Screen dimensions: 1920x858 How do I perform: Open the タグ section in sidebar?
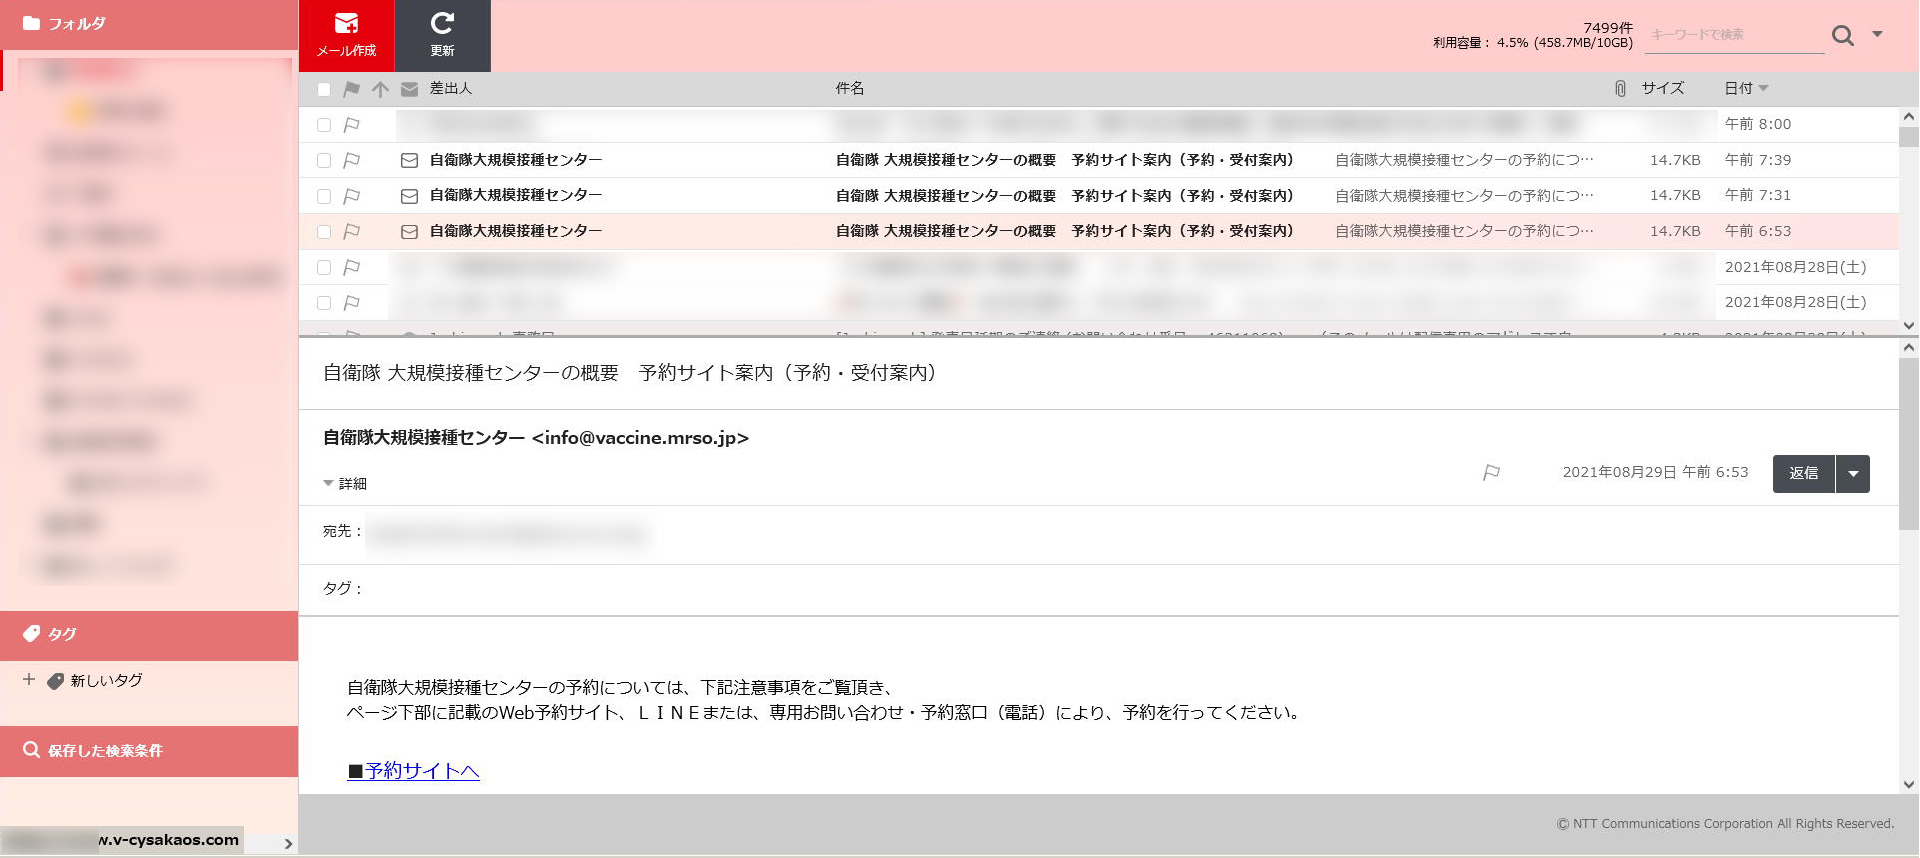pyautogui.click(x=62, y=634)
